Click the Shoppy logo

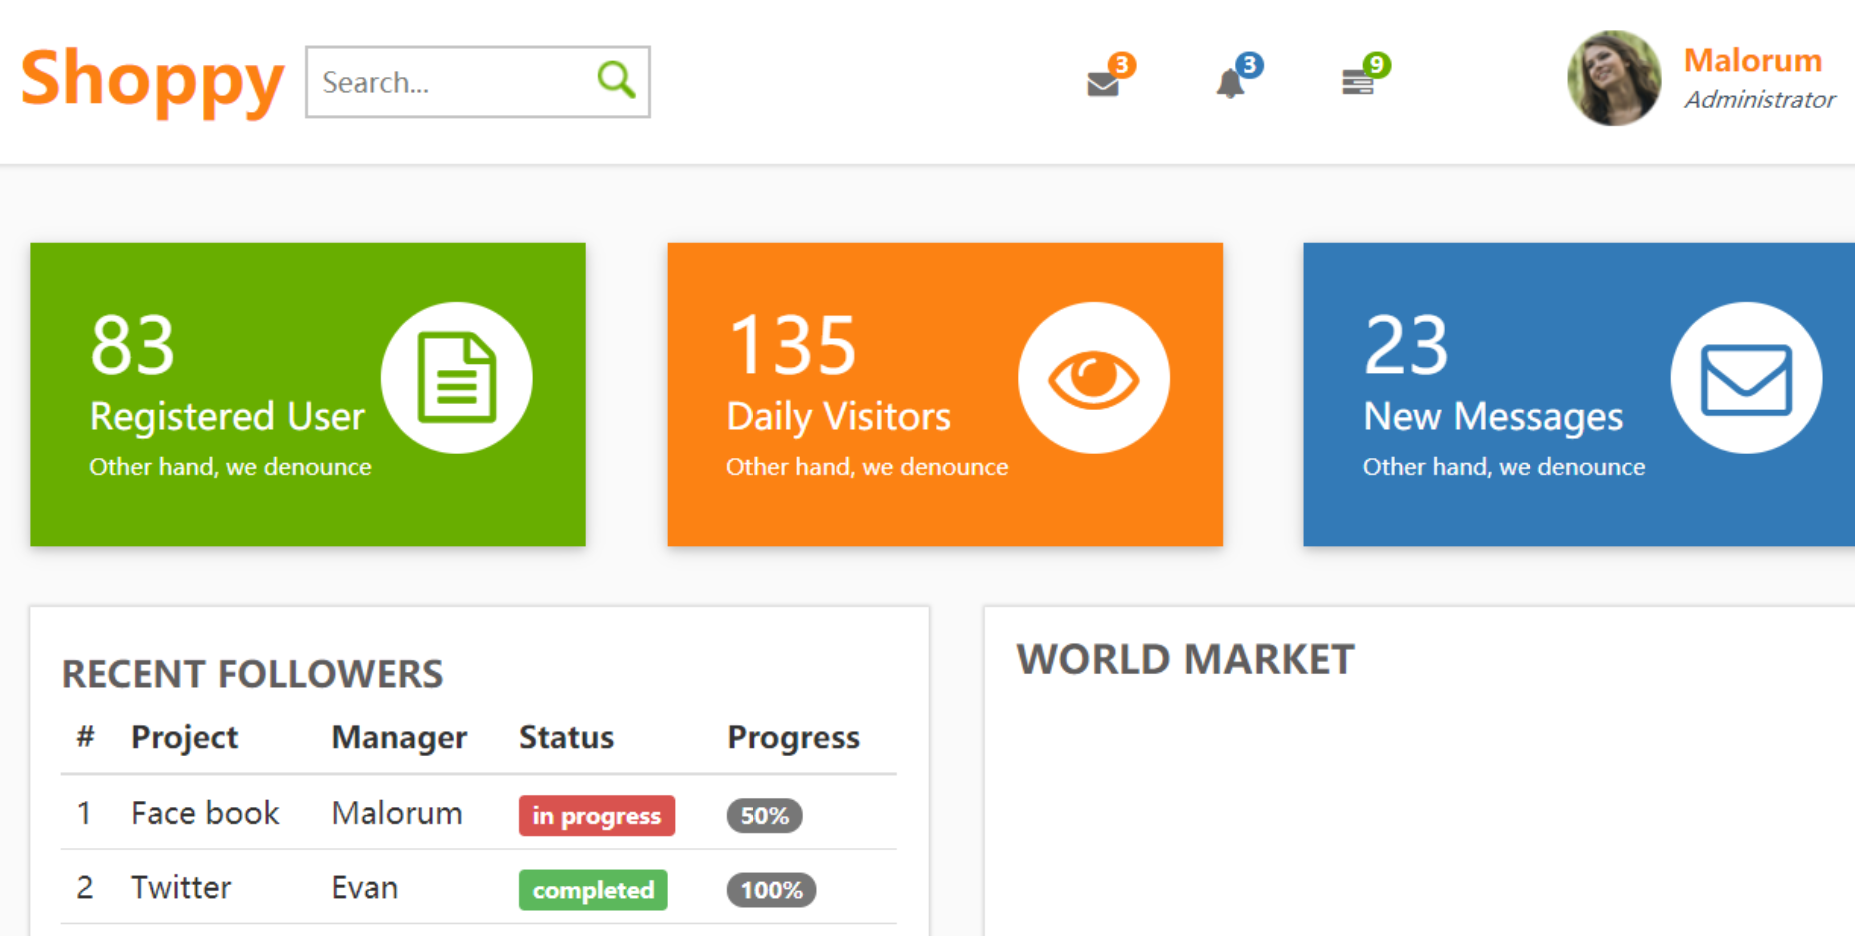(x=152, y=80)
